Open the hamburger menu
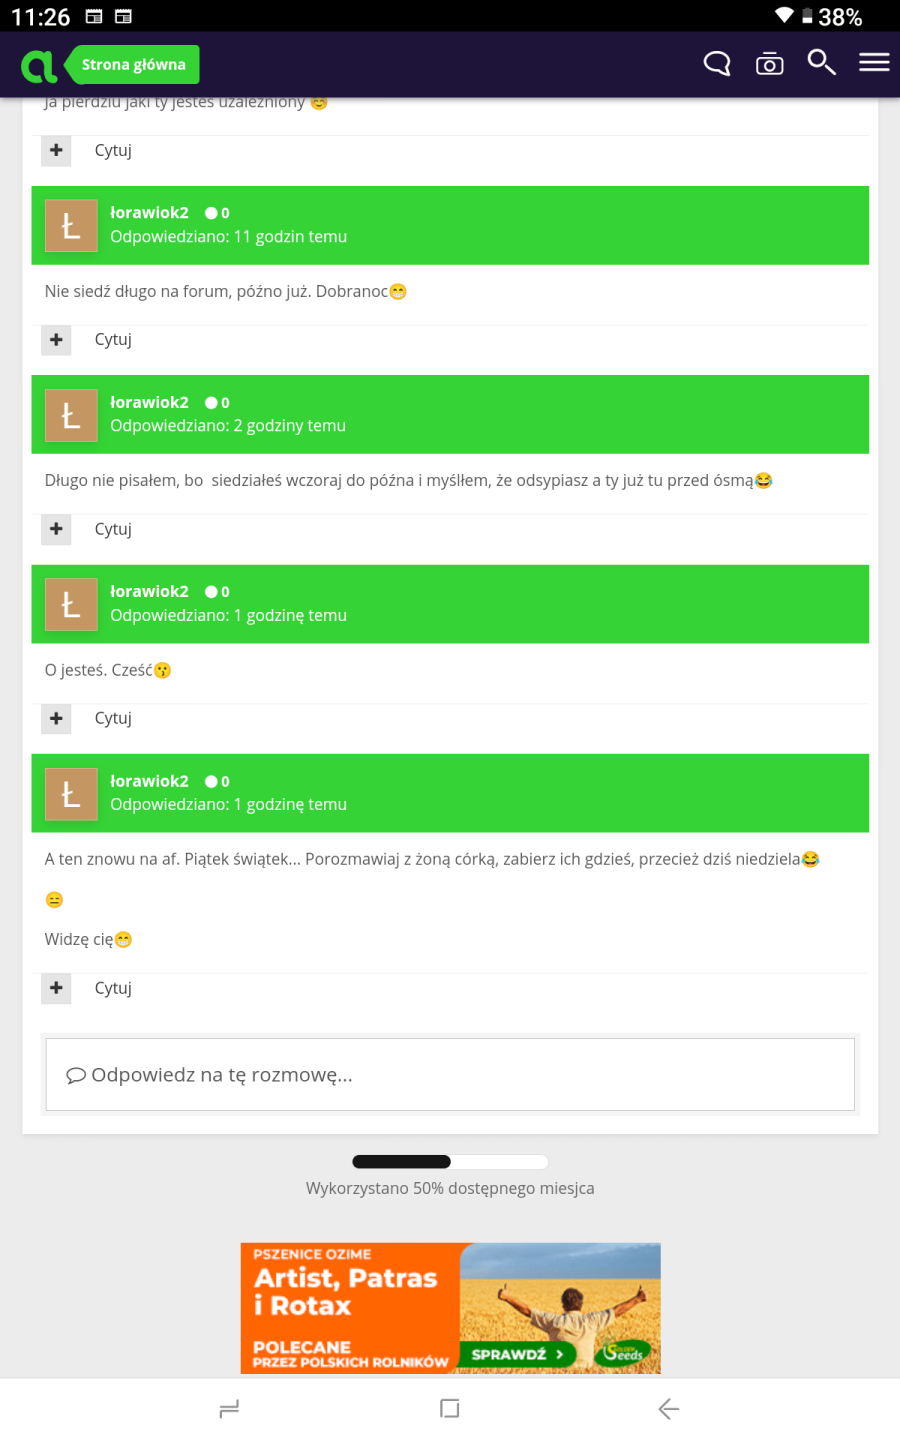The width and height of the screenshot is (900, 1440). click(x=874, y=63)
